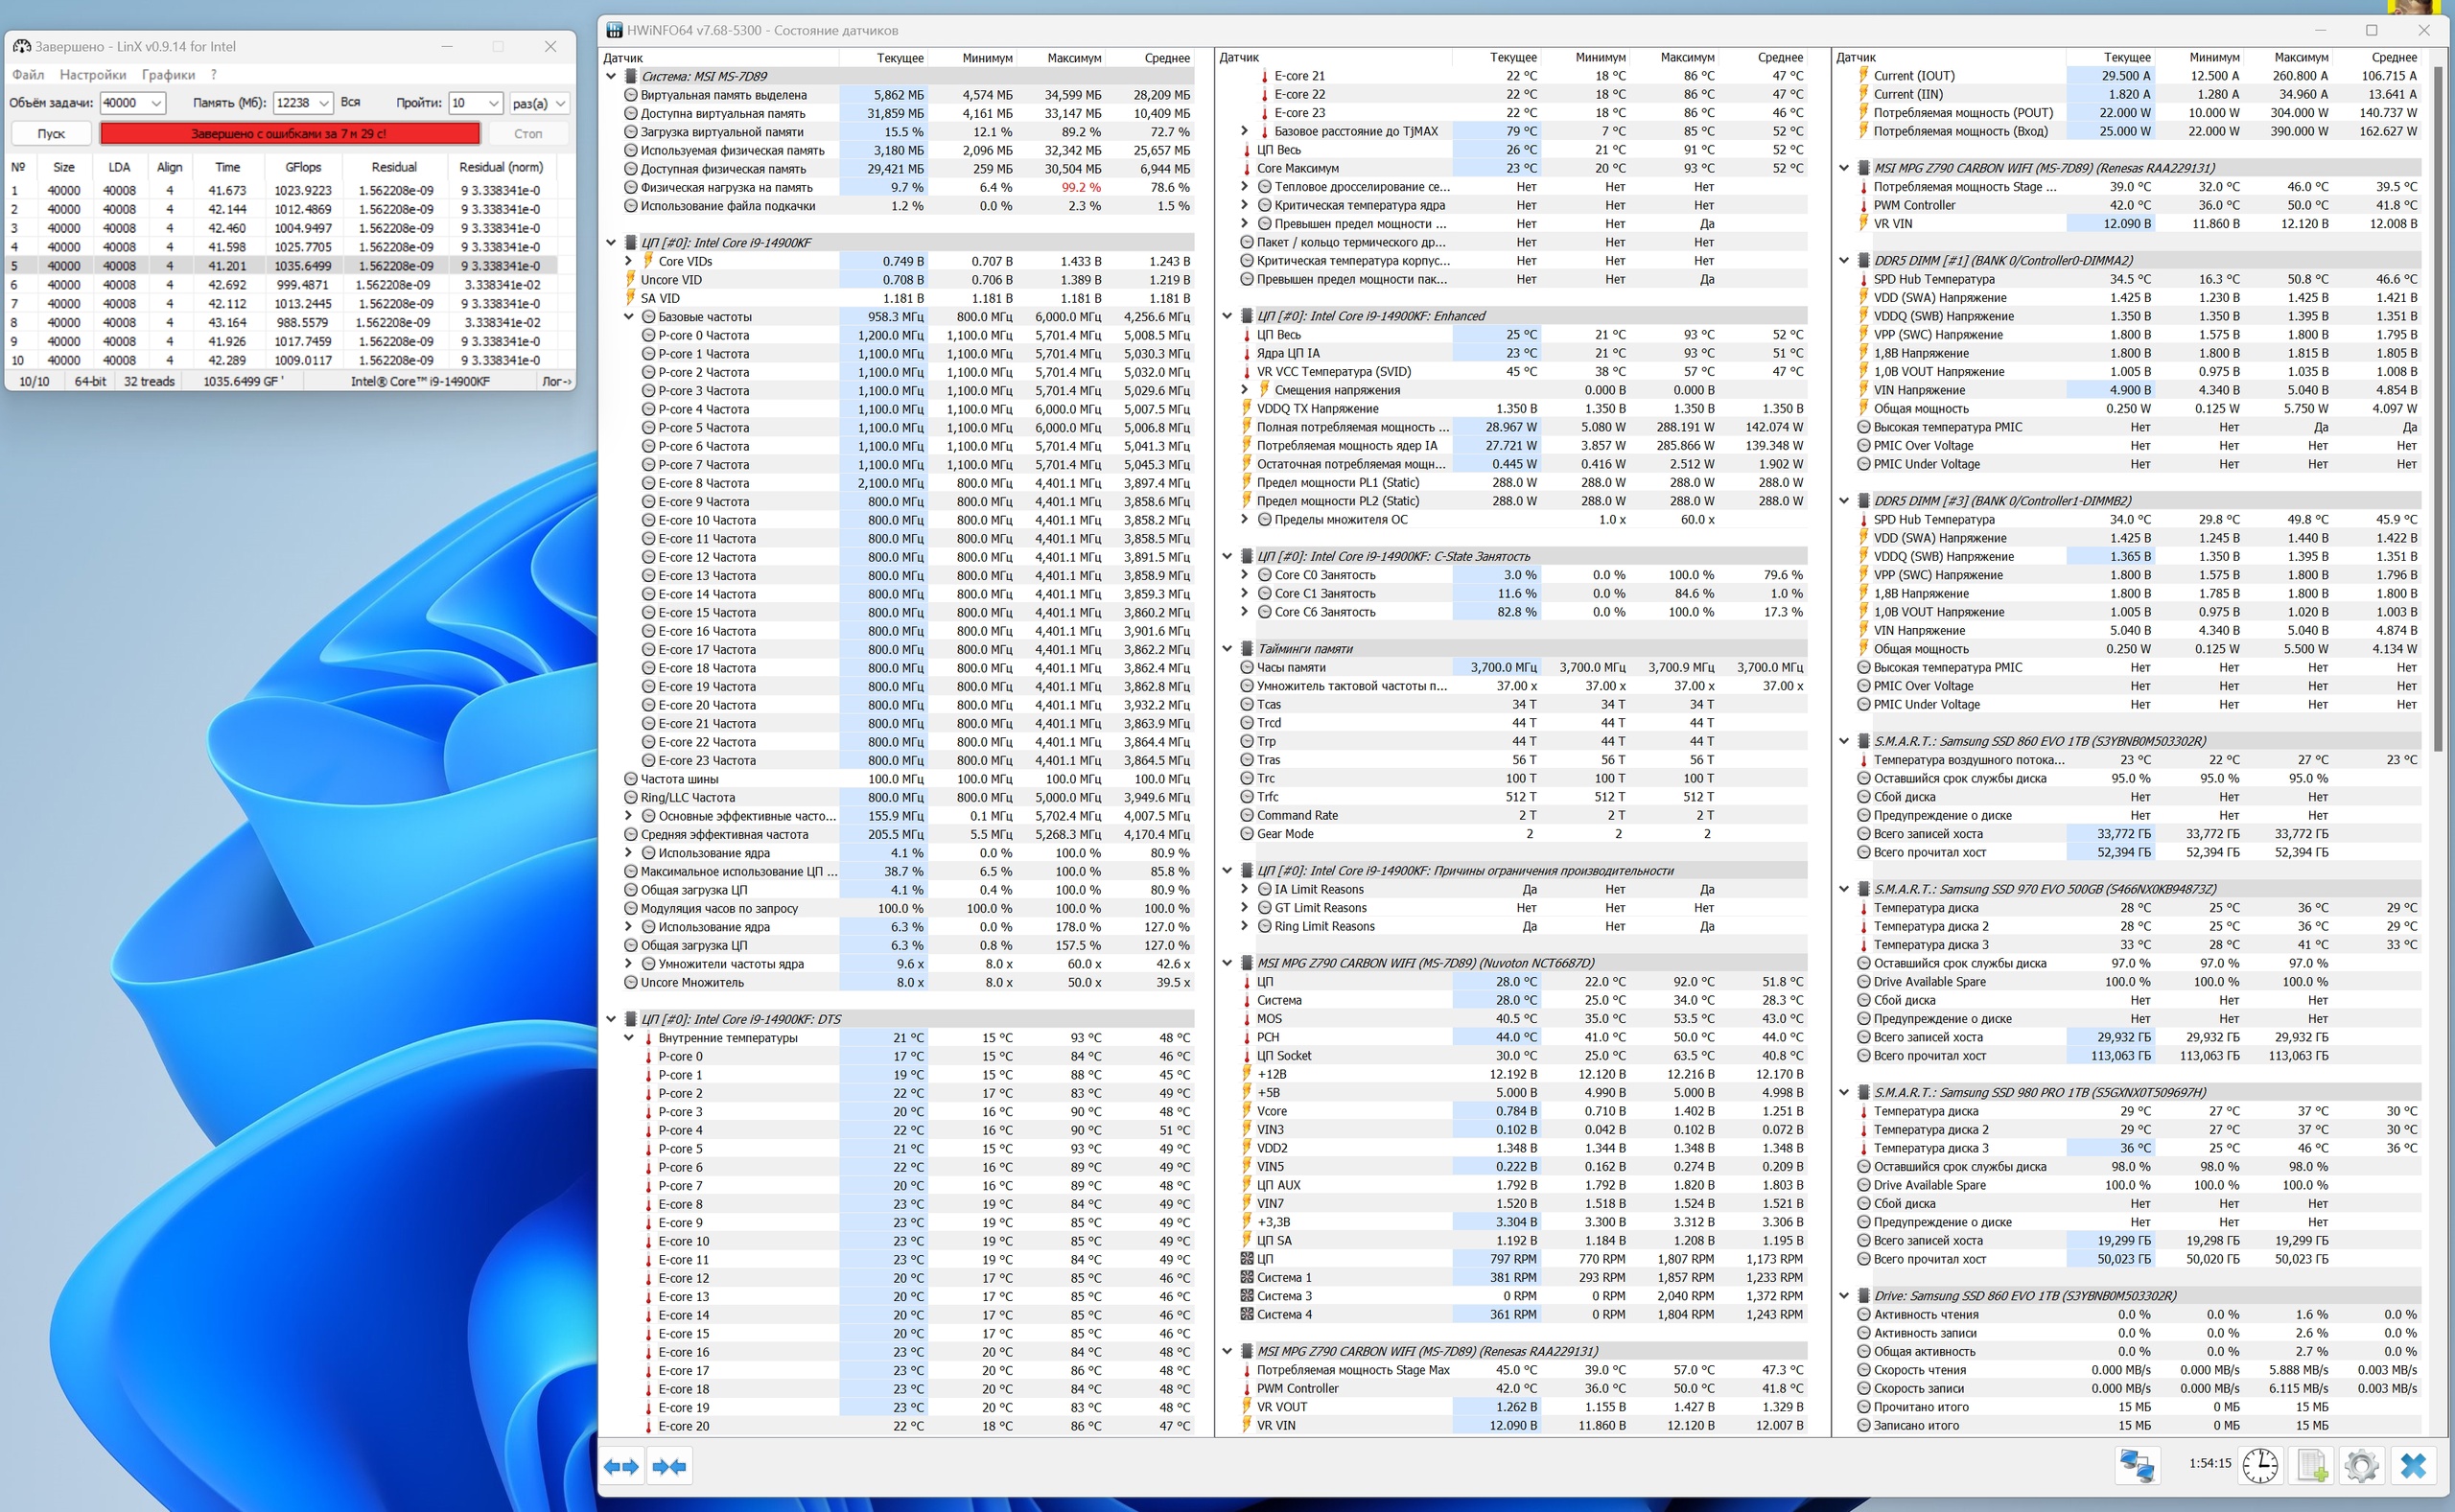Collapse the Тайминги памяти section
The width and height of the screenshot is (2455, 1512).
coord(1227,649)
